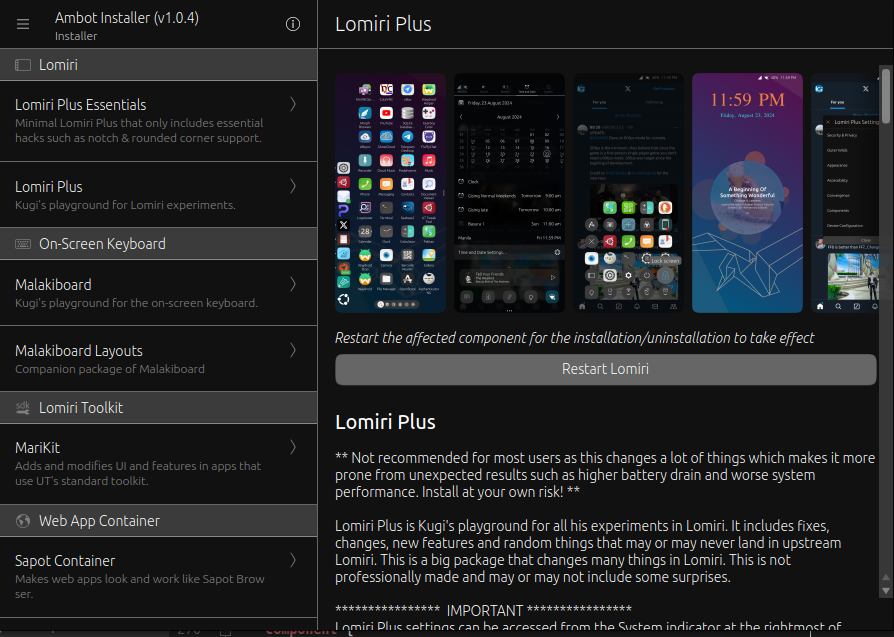
Task: Open the Malakiboard entry
Action: pos(159,293)
